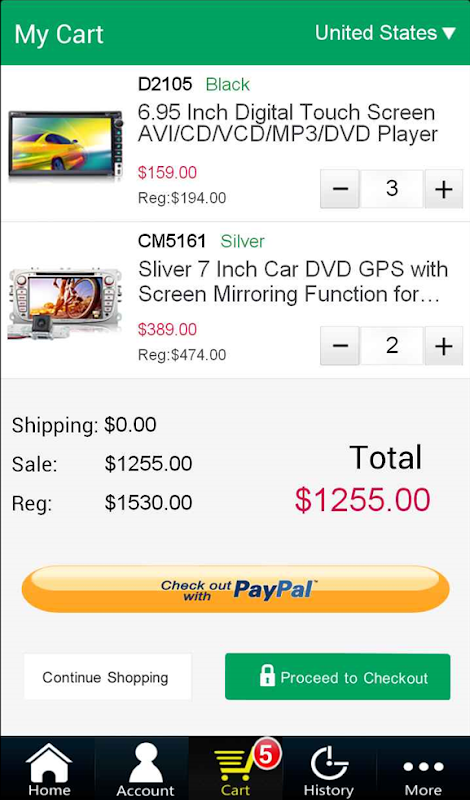Select the CM5161 quantity field showing 2
The height and width of the screenshot is (800, 470).
pos(392,346)
